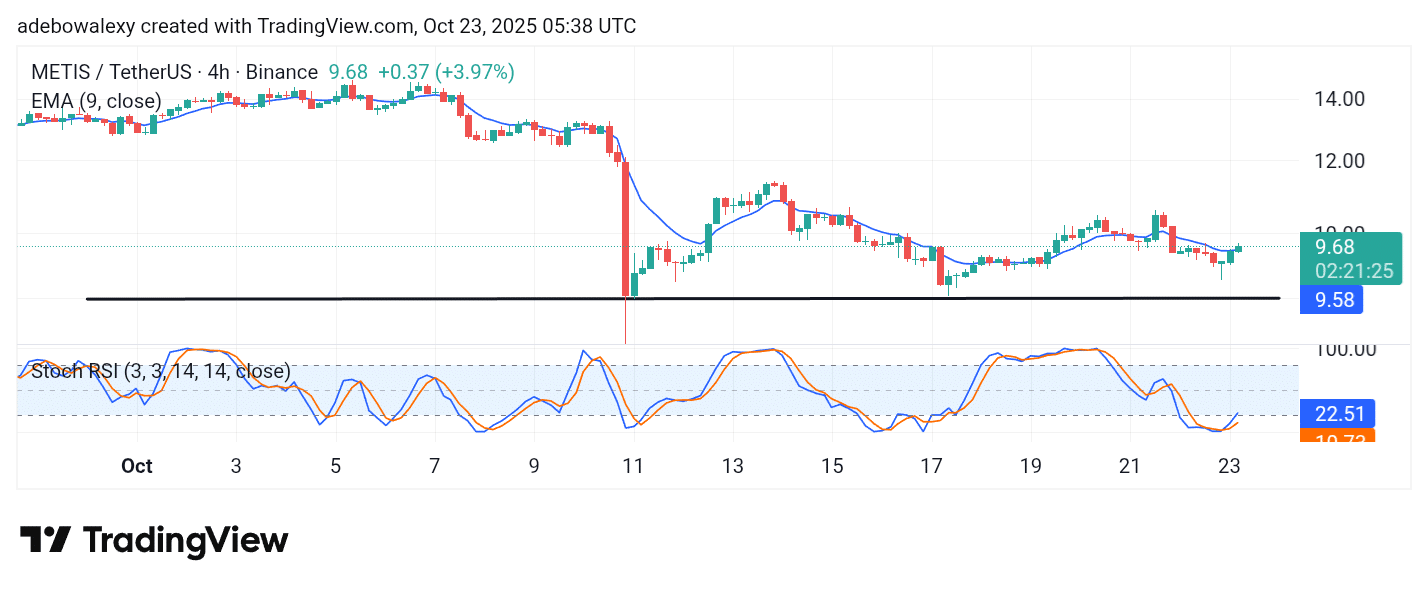Select the black horizontal support line

pyautogui.click(x=400, y=299)
